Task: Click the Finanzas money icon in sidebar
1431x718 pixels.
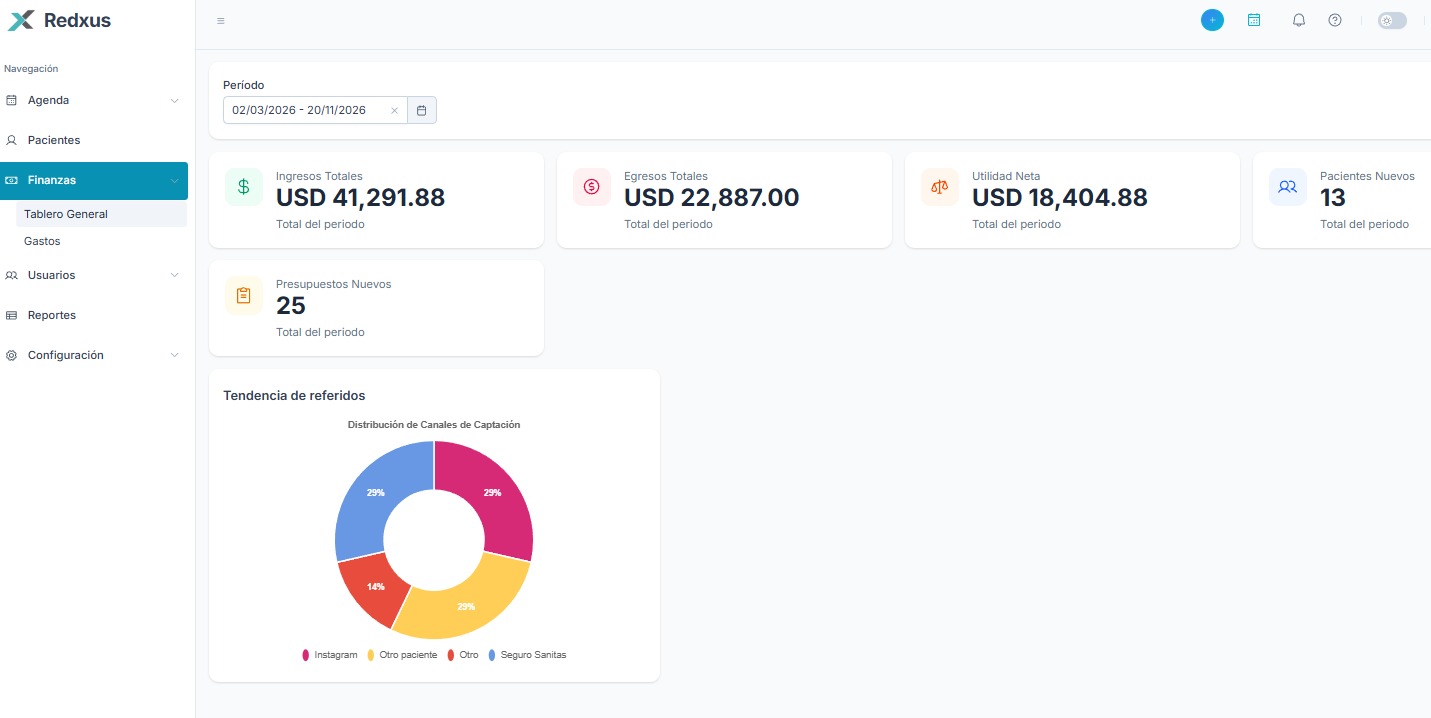Action: tap(12, 181)
